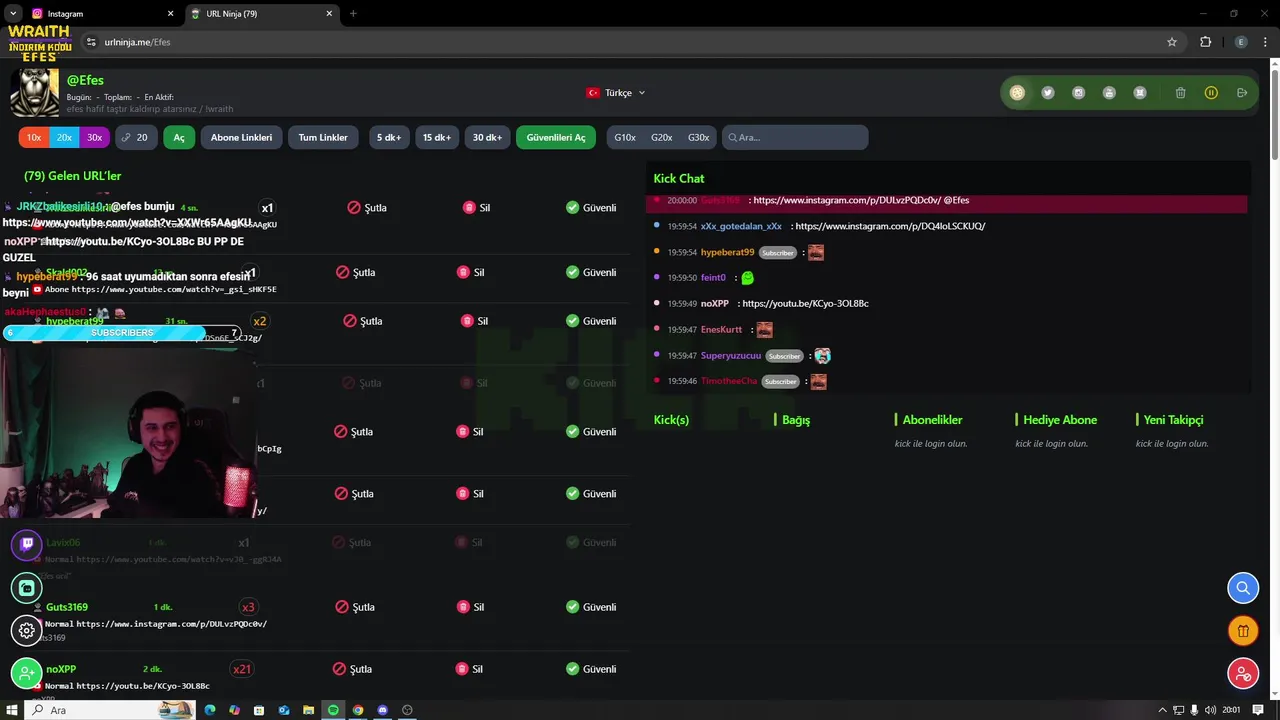The width and height of the screenshot is (1280, 720).
Task: Select the G20x option
Action: click(662, 137)
